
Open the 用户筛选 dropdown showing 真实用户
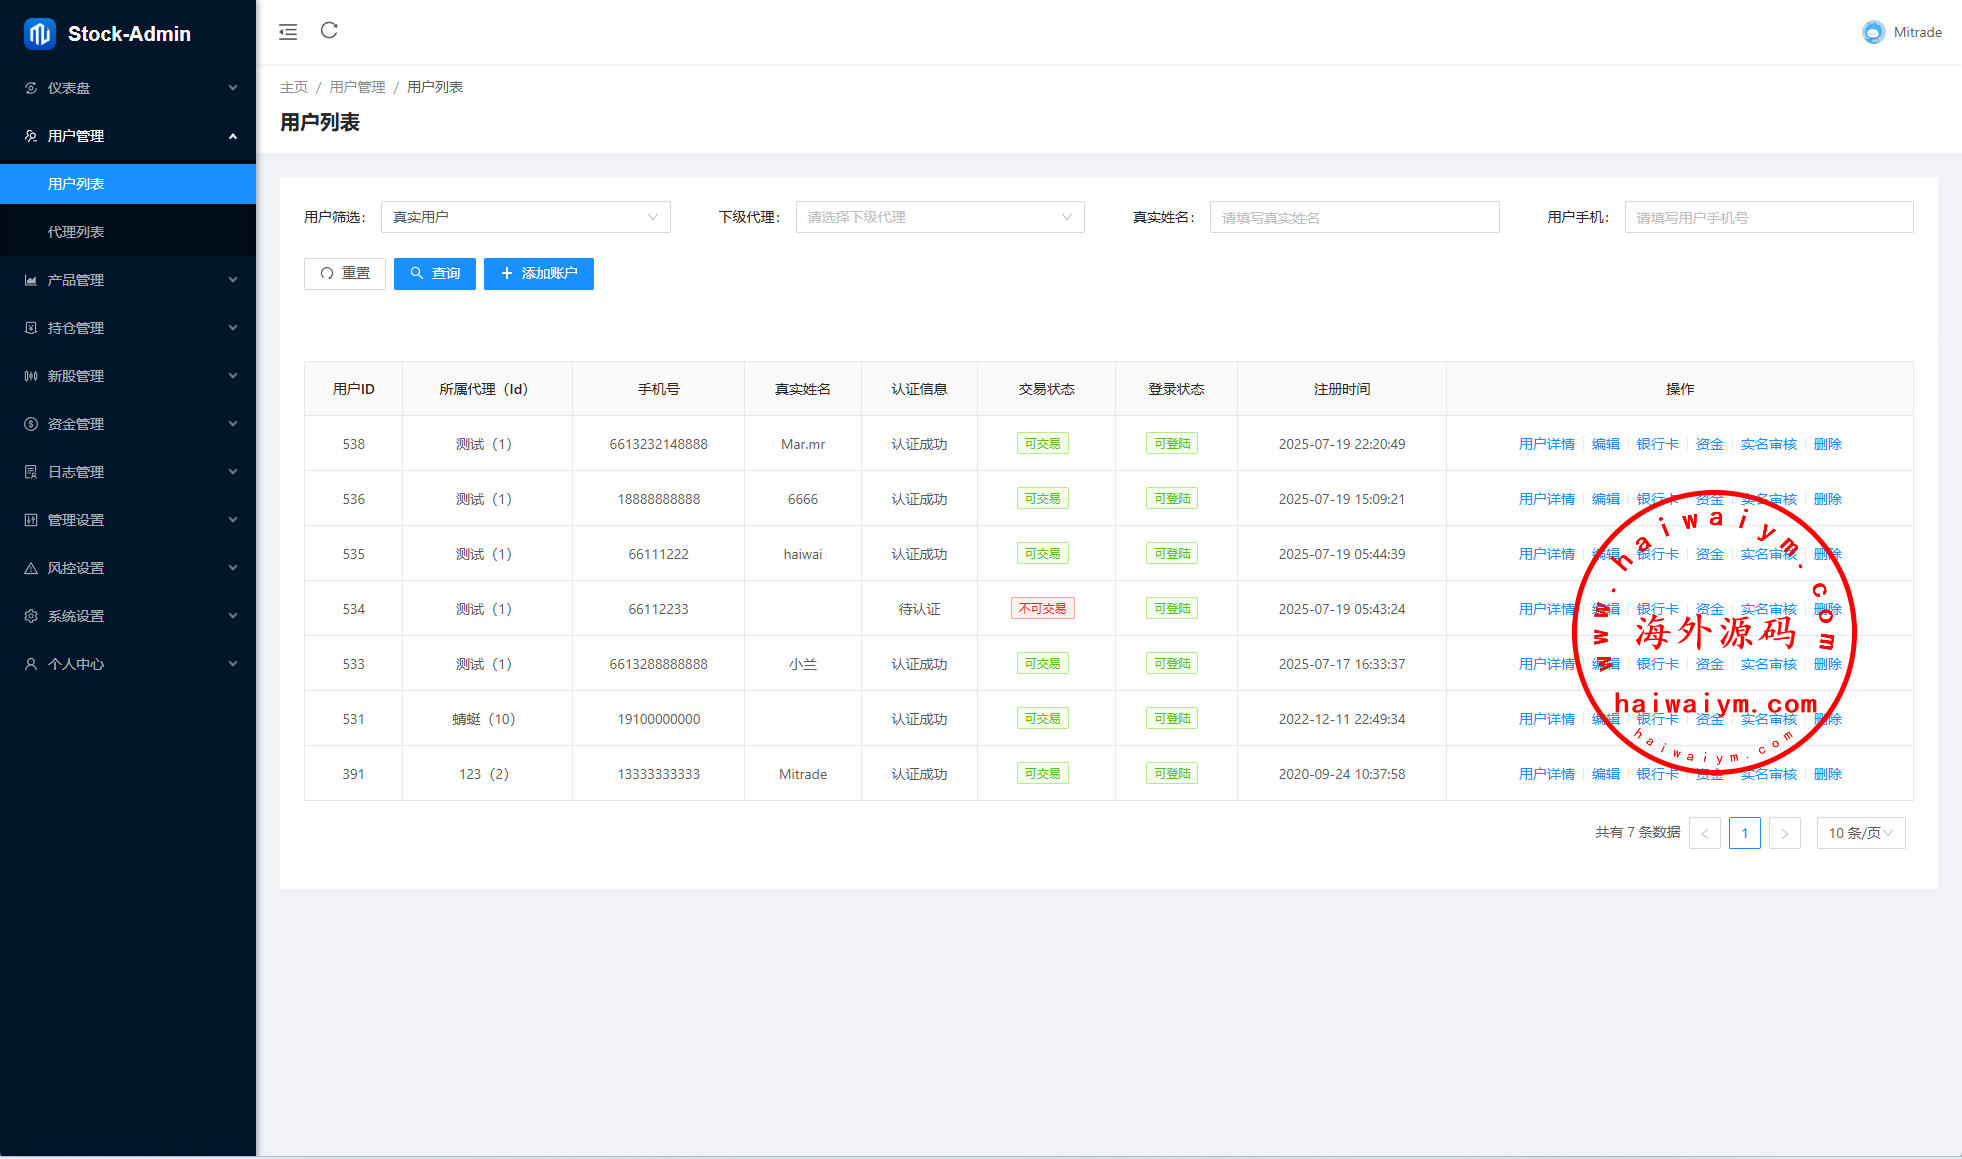pyautogui.click(x=525, y=217)
